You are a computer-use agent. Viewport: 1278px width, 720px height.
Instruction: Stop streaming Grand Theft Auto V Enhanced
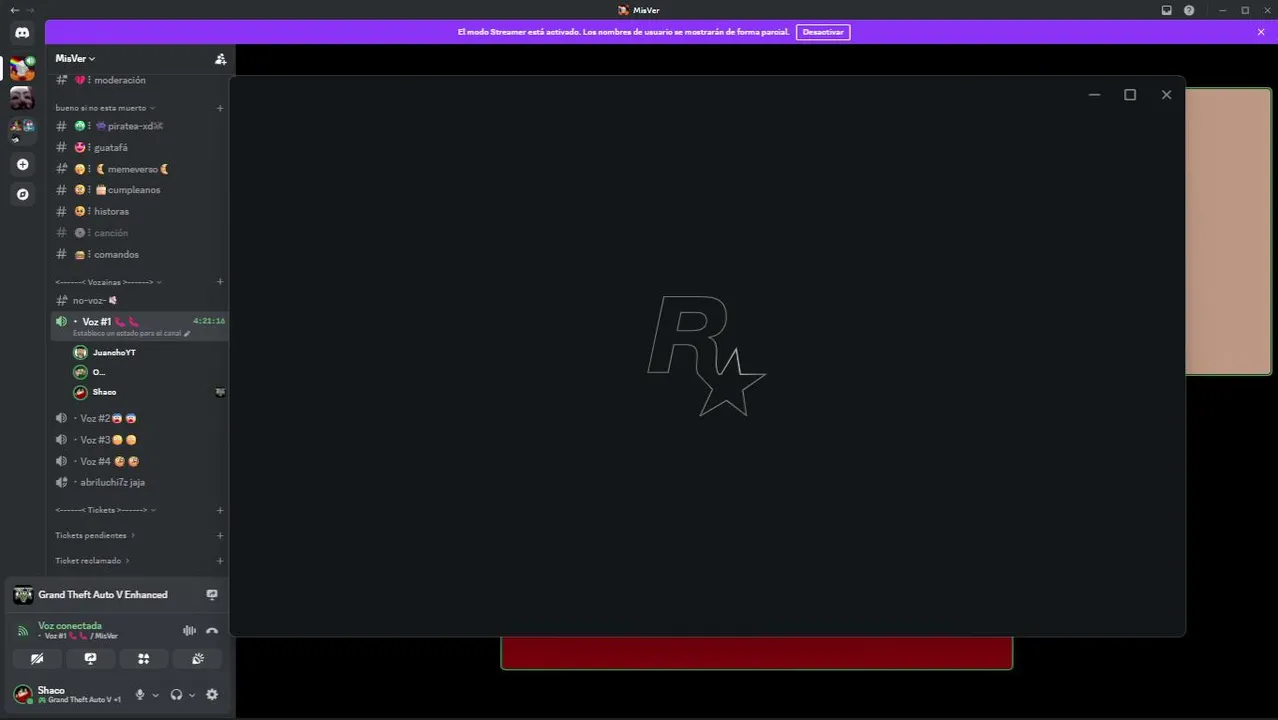coord(212,594)
